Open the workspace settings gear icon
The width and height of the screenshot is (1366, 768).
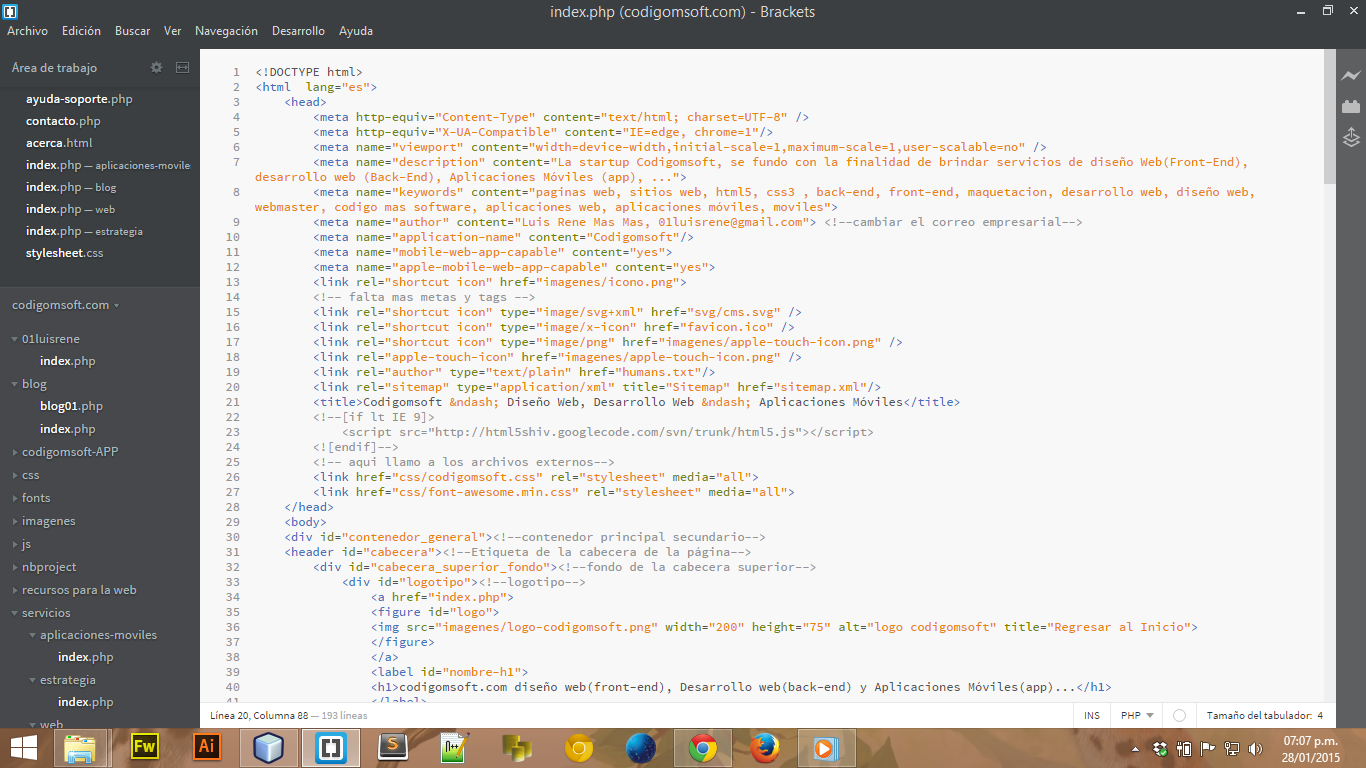click(x=156, y=67)
